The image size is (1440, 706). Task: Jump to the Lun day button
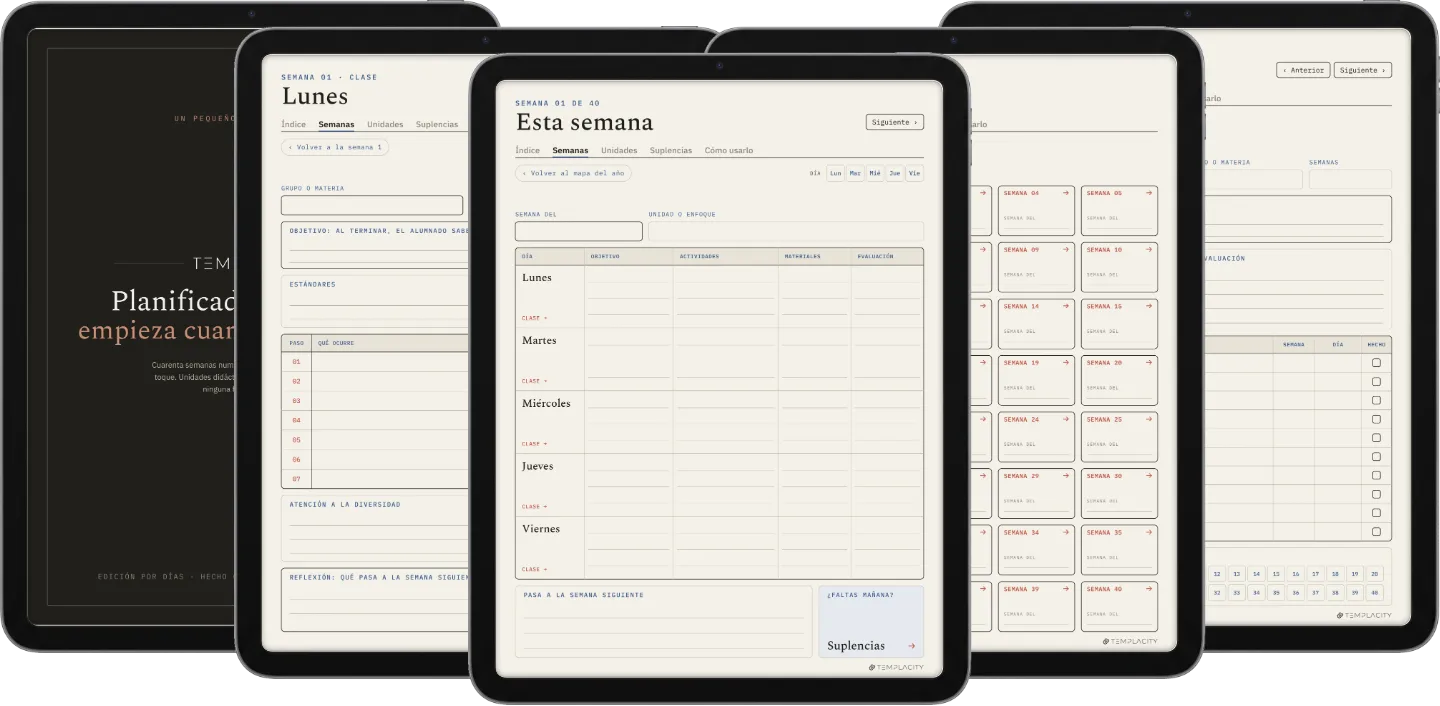pos(835,173)
